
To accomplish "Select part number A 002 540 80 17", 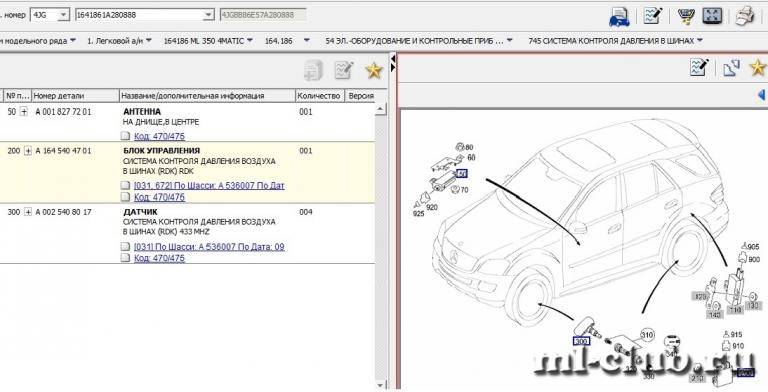I will pyautogui.click(x=63, y=212).
